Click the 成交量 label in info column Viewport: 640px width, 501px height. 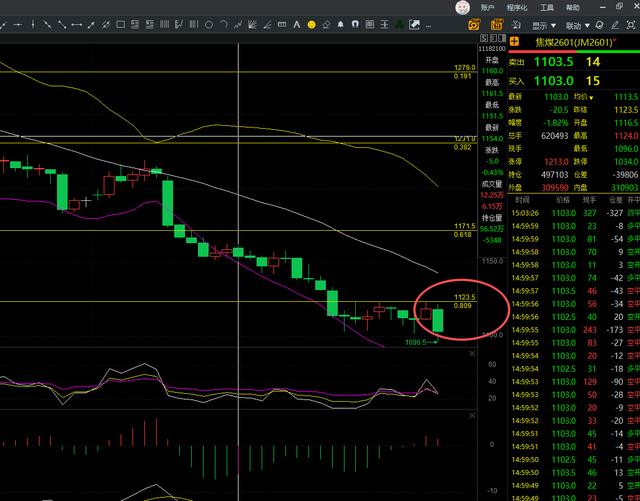pos(492,184)
